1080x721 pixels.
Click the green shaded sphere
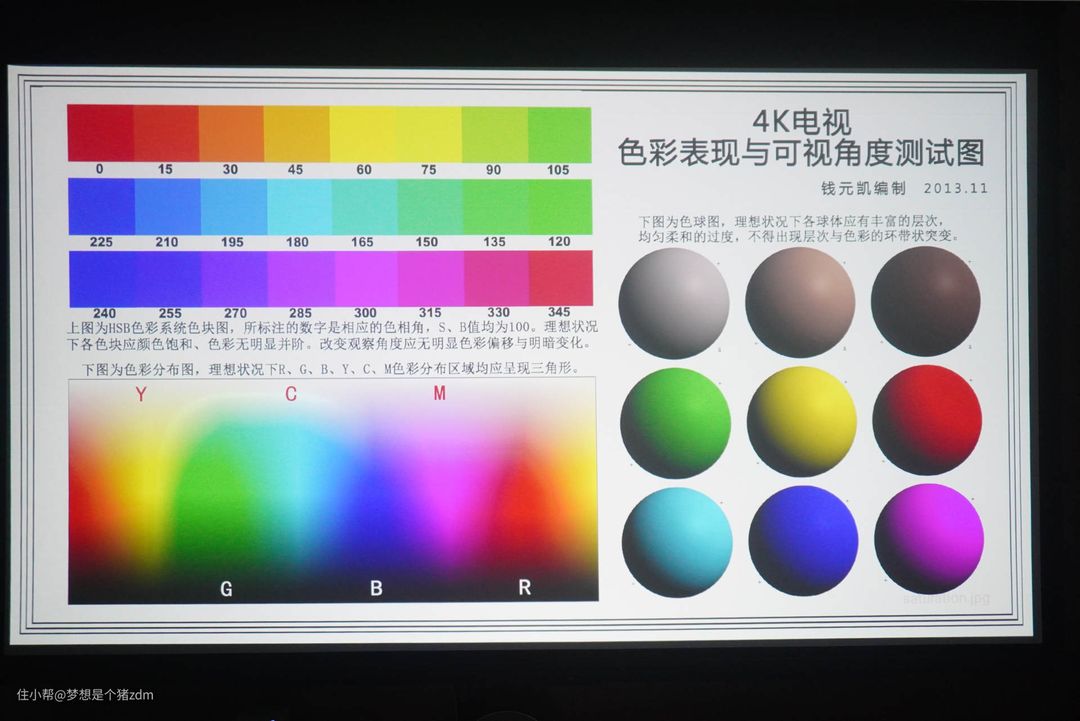coord(675,423)
